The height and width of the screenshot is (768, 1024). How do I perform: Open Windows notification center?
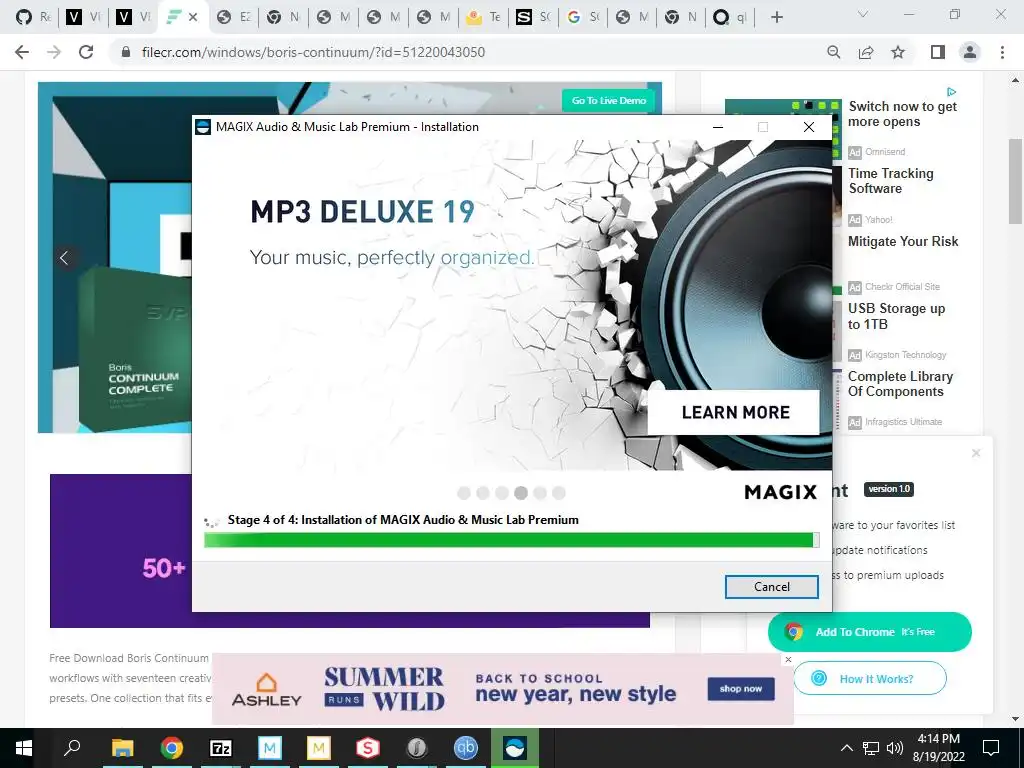tap(991, 748)
